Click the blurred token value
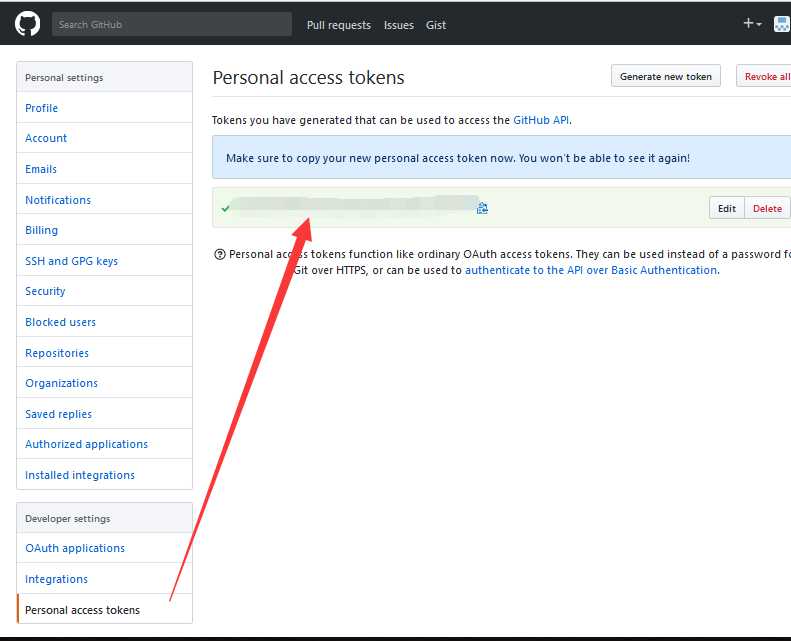Image resolution: width=791 pixels, height=641 pixels. (356, 205)
